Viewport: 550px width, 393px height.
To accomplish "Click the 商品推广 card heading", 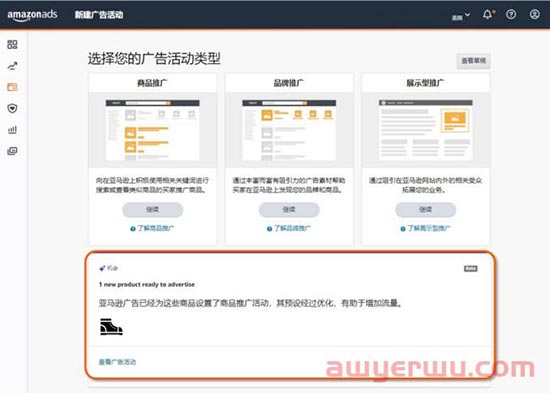I will coord(152,83).
